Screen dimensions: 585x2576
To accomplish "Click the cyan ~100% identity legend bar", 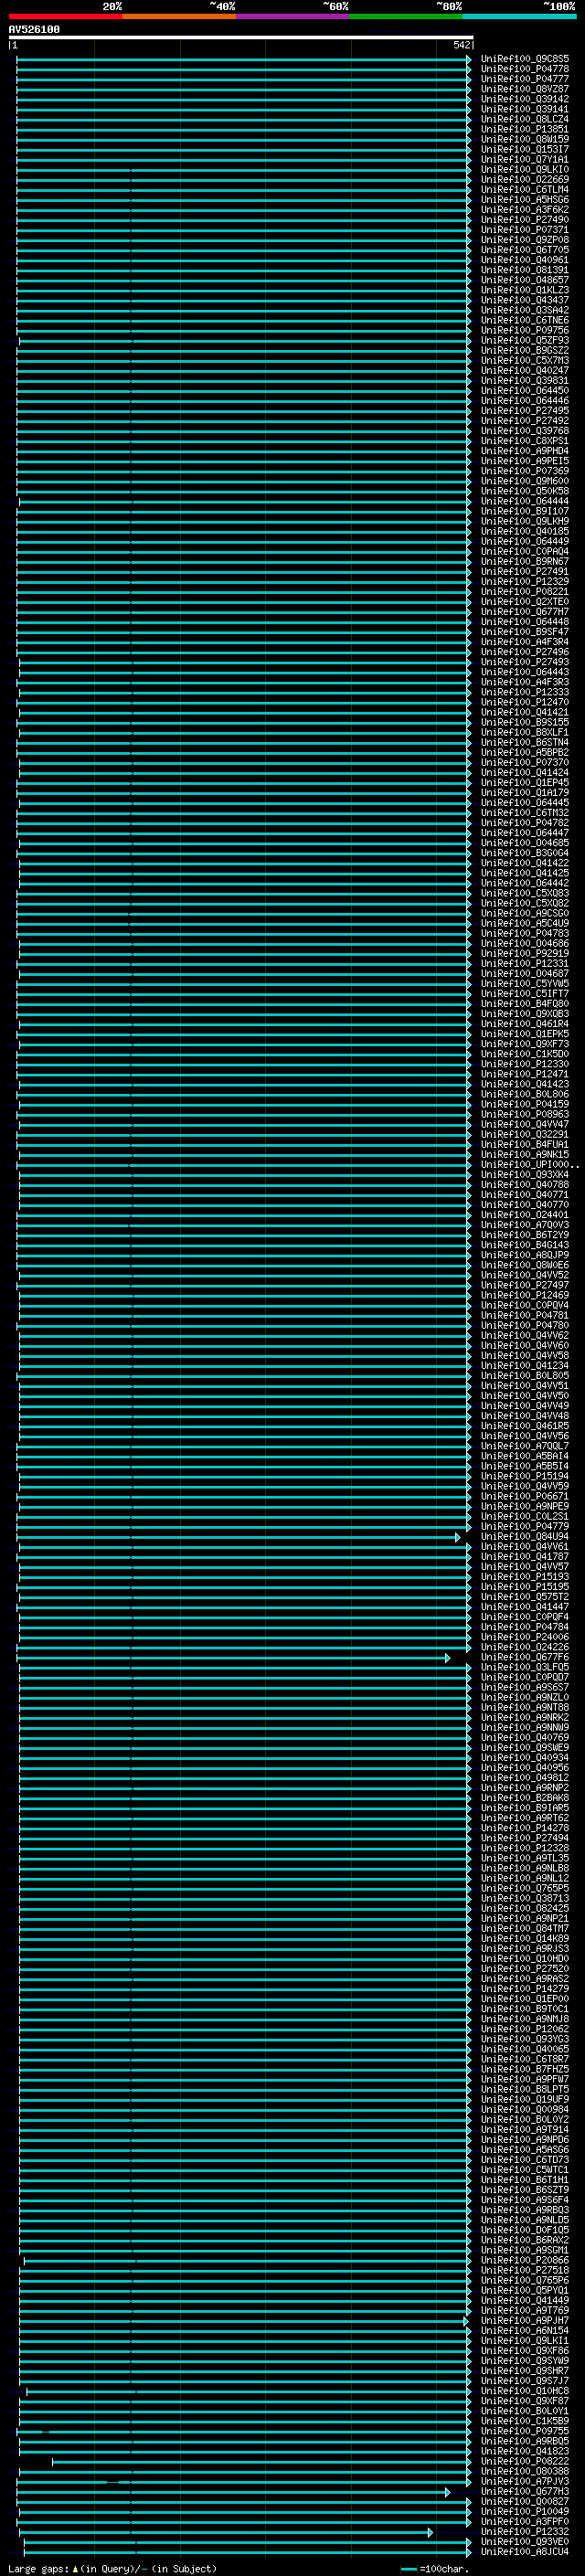I will [x=519, y=16].
